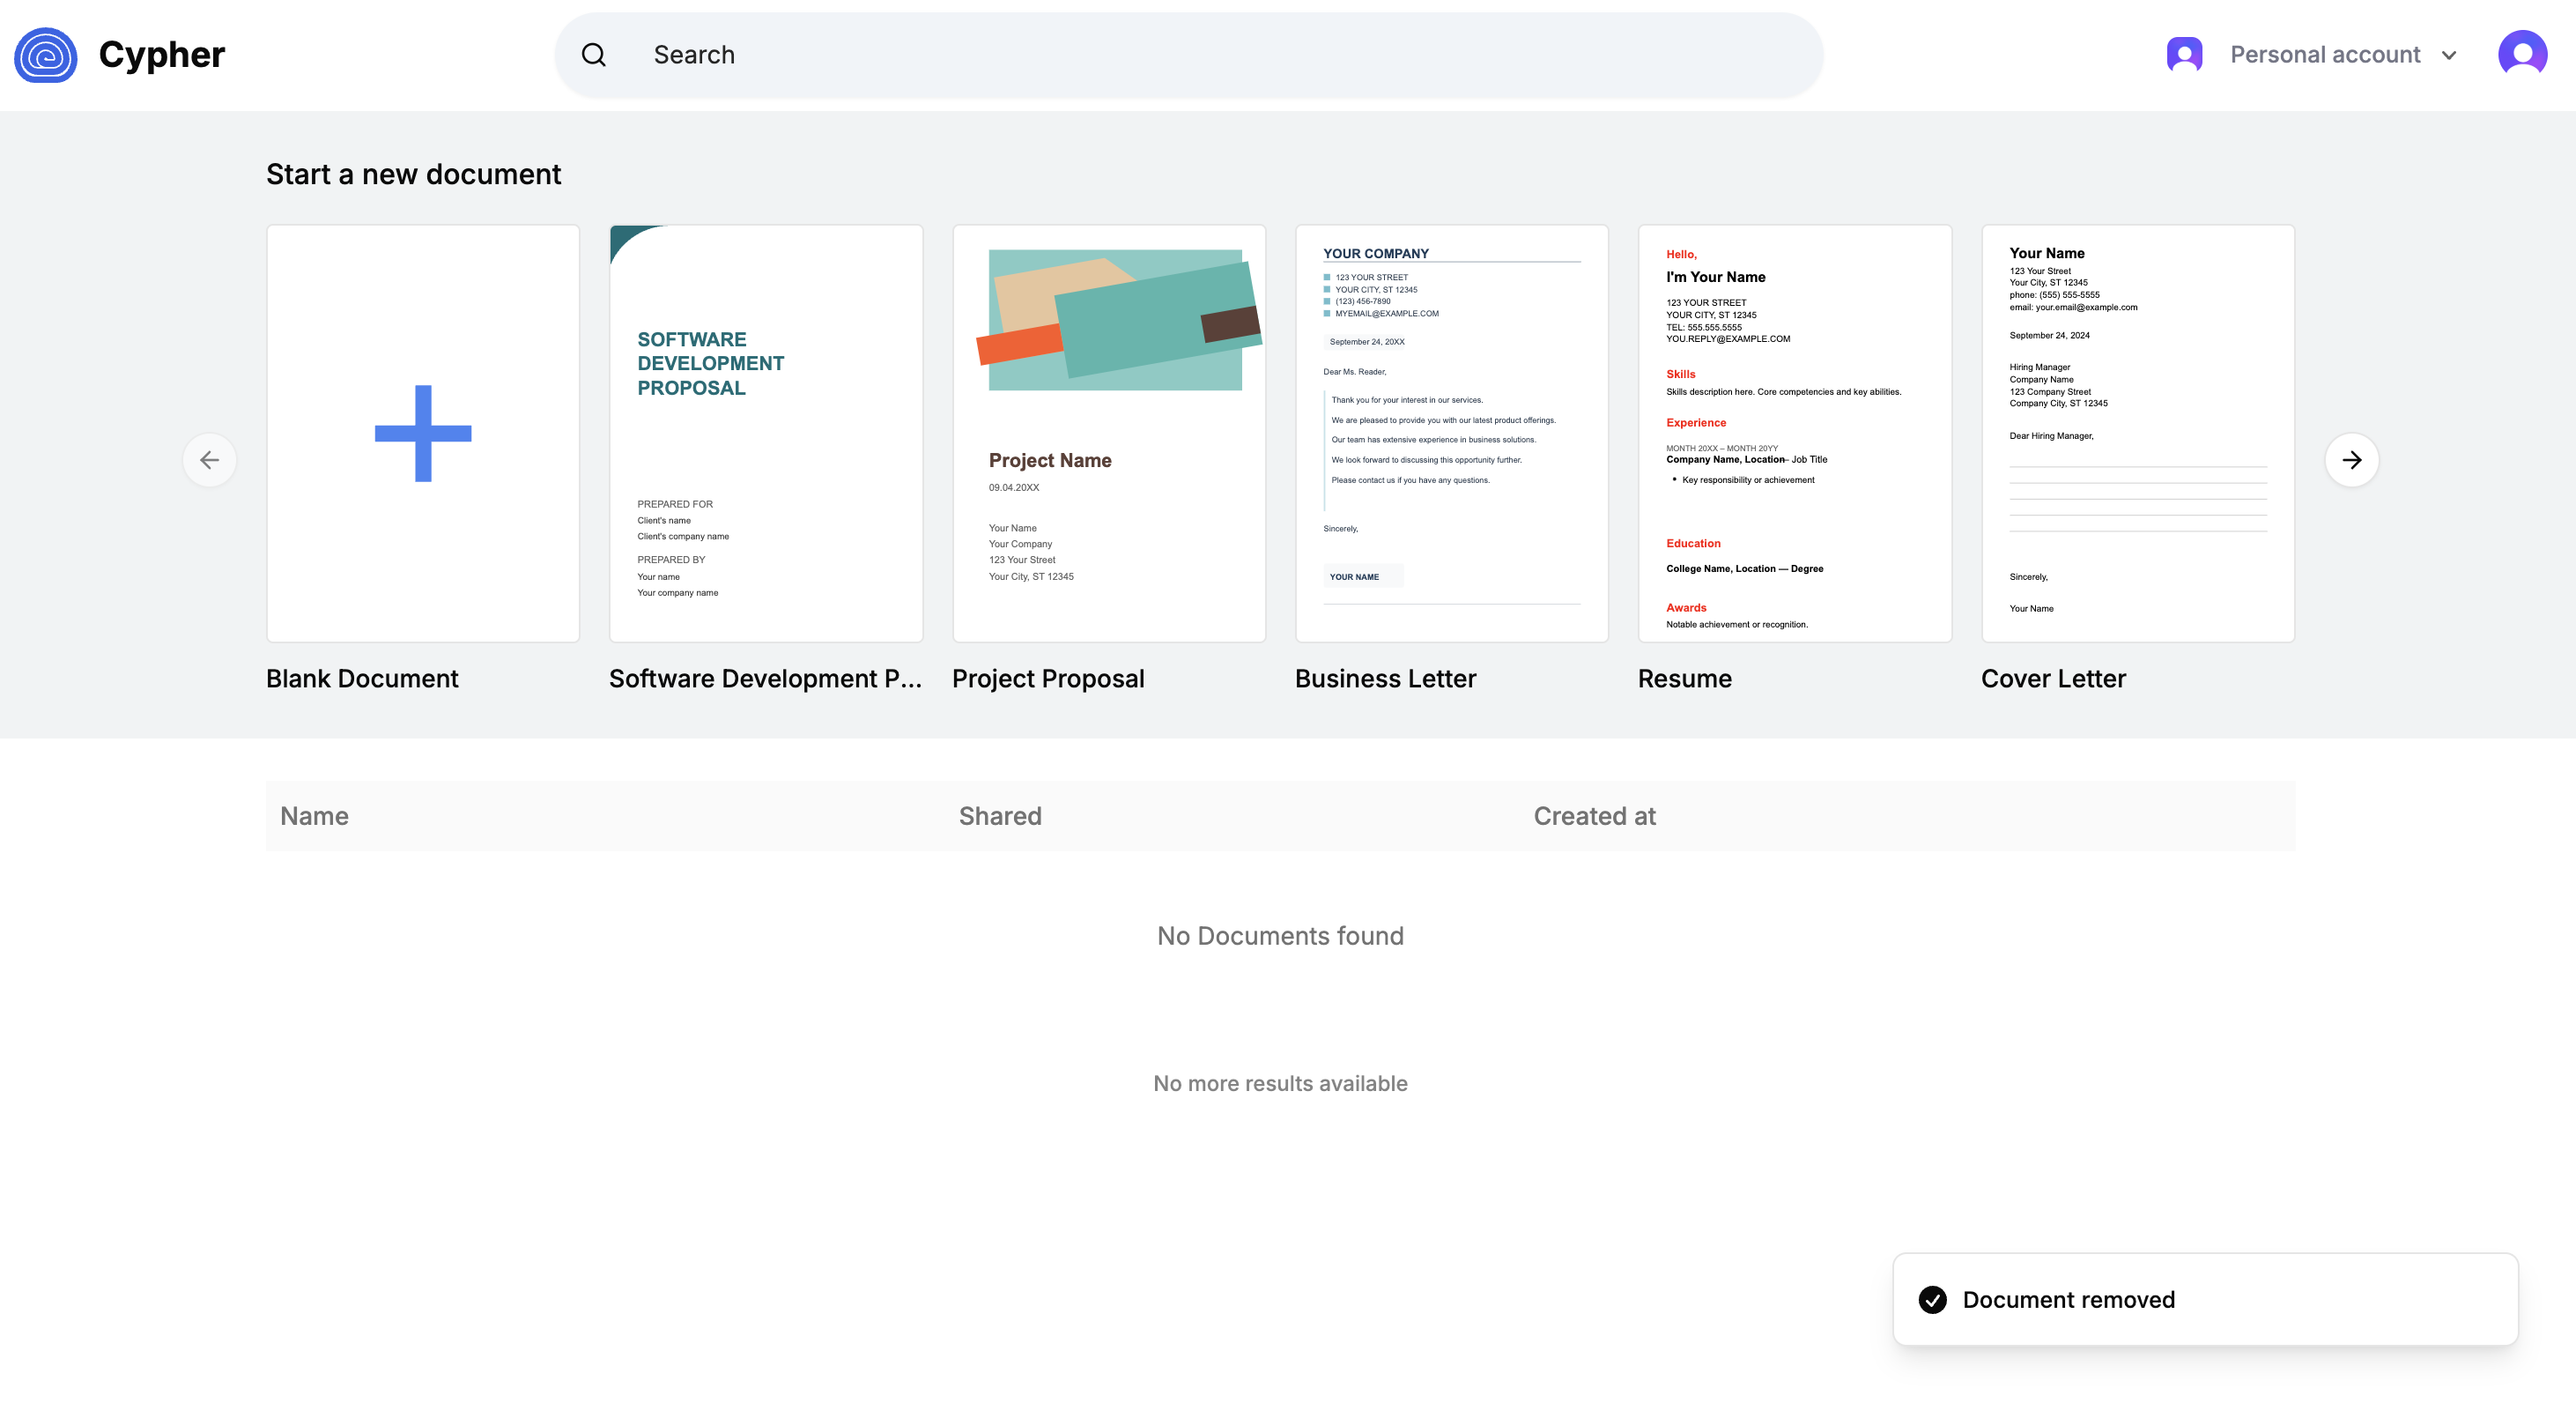Open the user profile avatar menu
Image resolution: width=2576 pixels, height=1403 pixels.
(x=2521, y=54)
